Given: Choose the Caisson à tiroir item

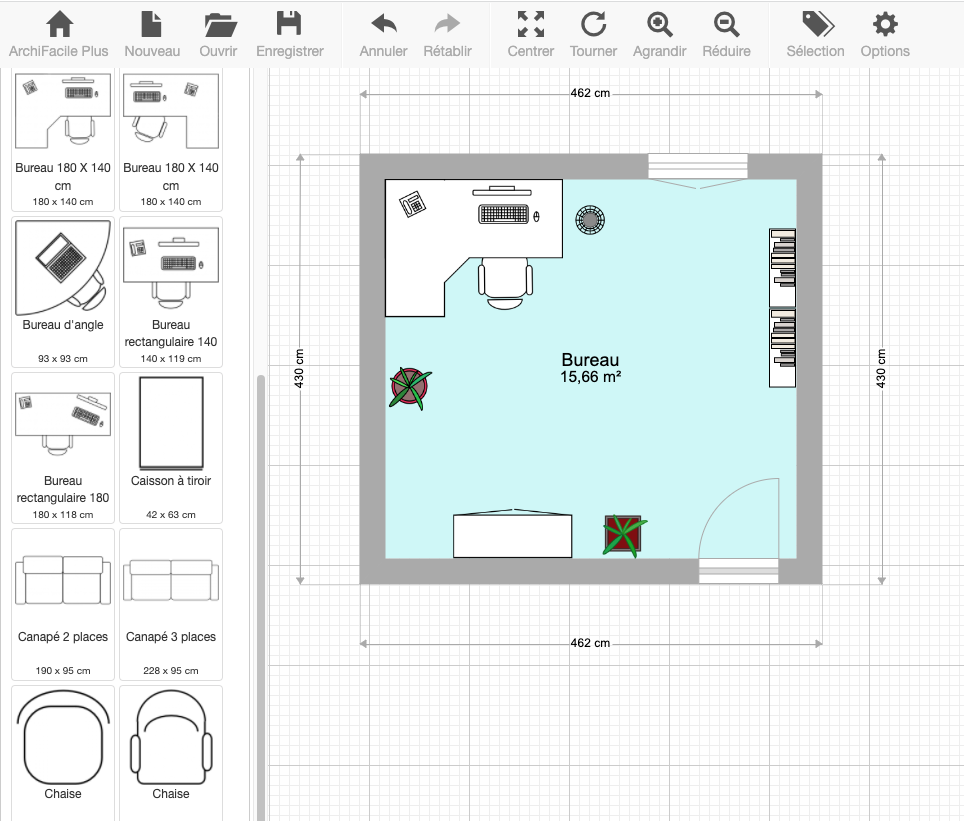Looking at the screenshot, I should point(171,423).
